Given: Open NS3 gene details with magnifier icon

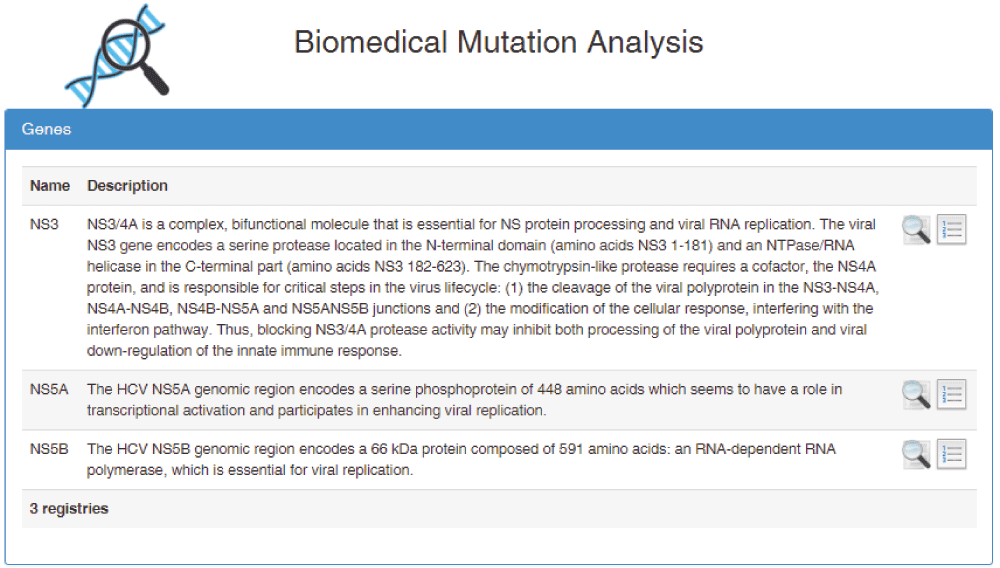Looking at the screenshot, I should 916,230.
